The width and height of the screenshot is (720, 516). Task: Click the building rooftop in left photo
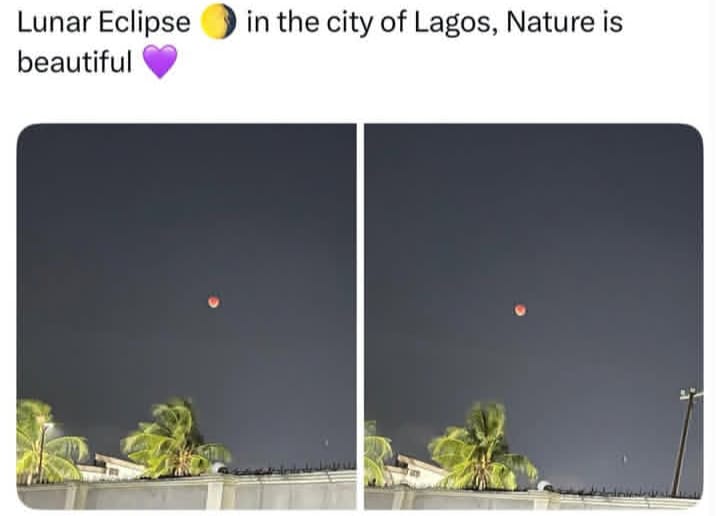[115, 464]
